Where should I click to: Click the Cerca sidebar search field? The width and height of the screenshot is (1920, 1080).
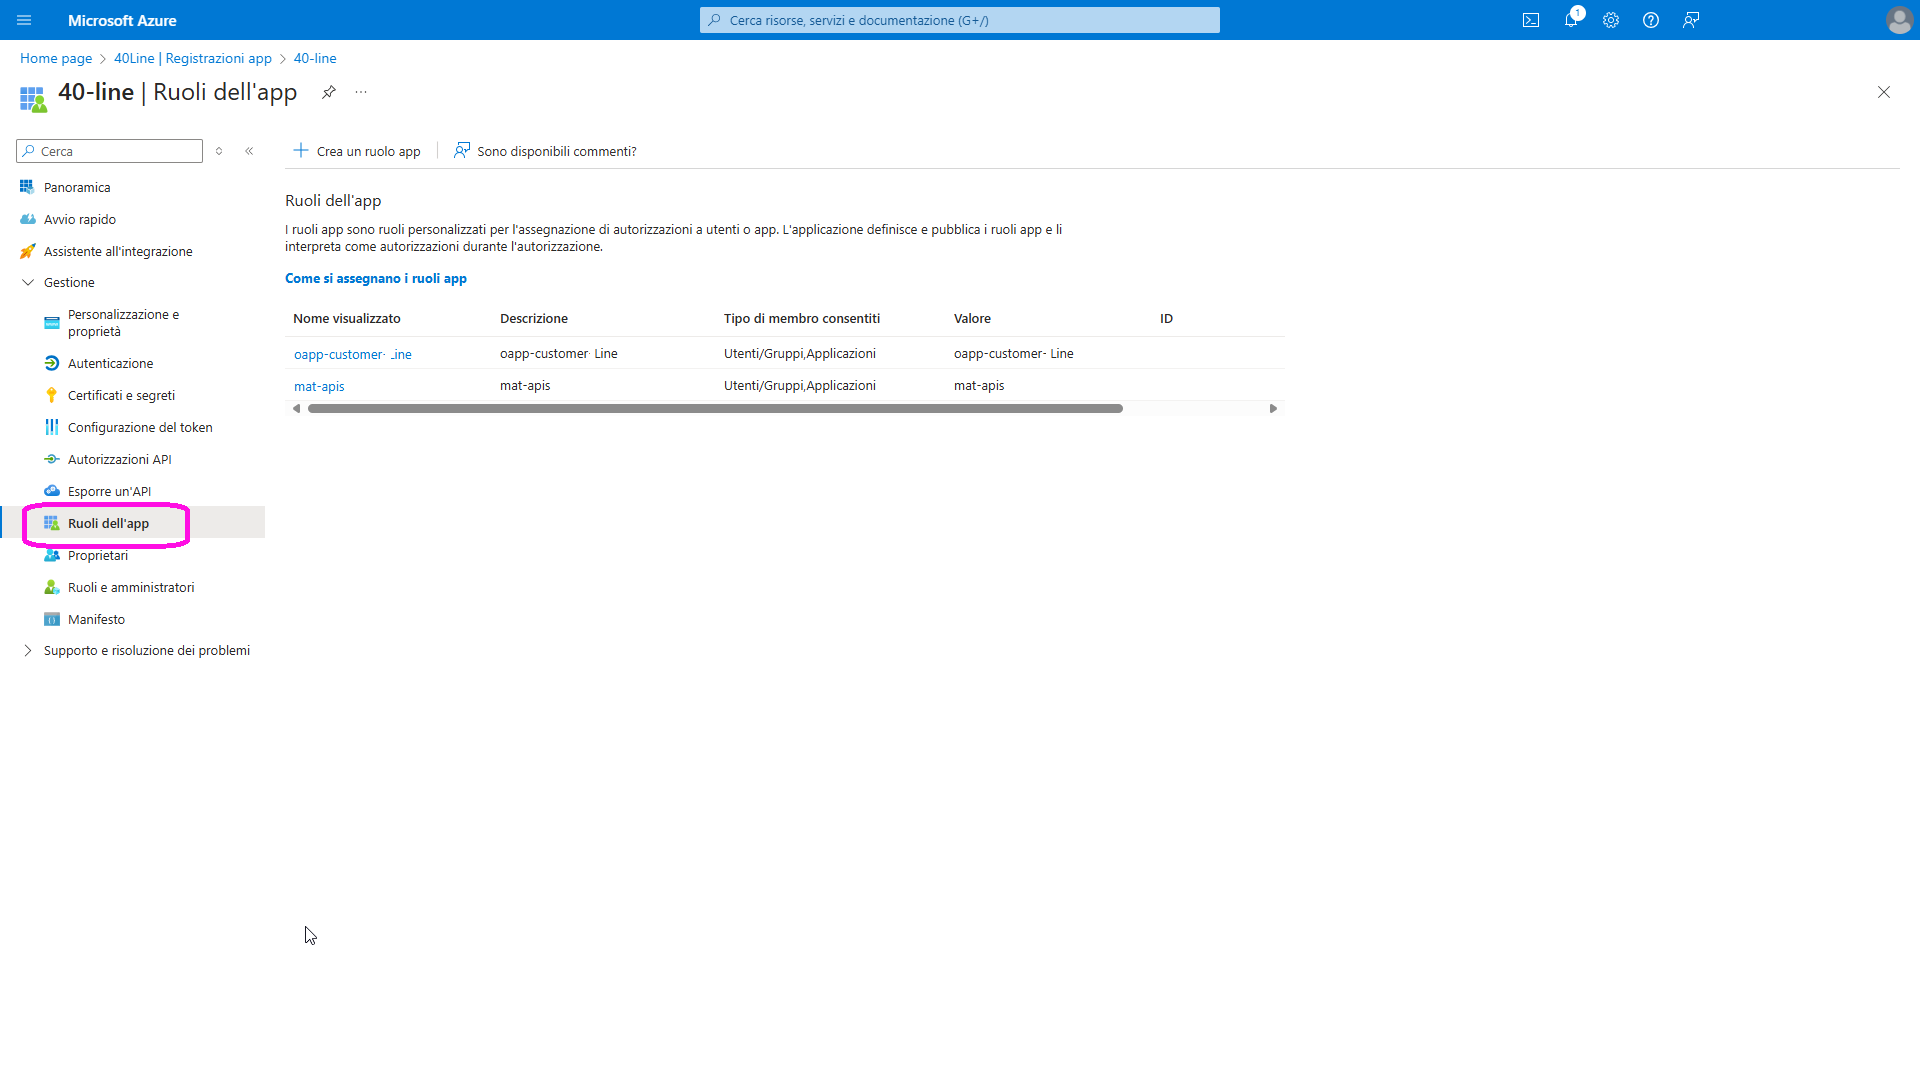pyautogui.click(x=115, y=151)
